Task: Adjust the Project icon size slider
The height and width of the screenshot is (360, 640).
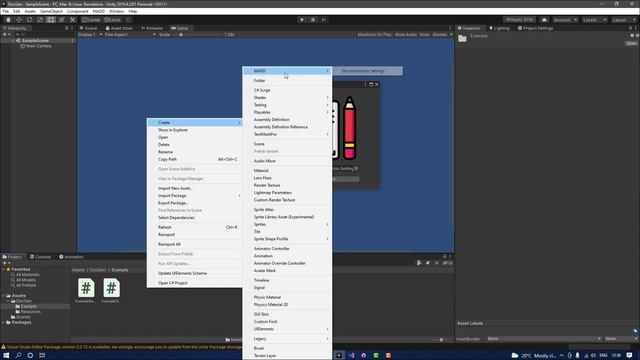Action: pos(440,340)
